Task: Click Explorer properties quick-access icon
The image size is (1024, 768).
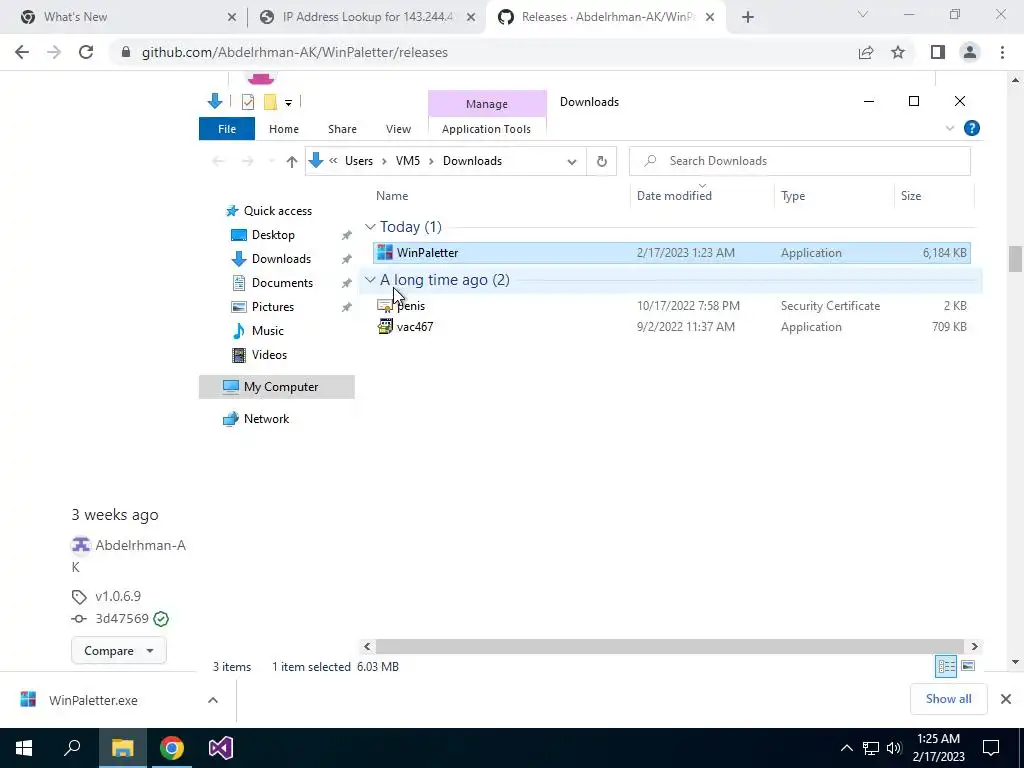Action: point(248,102)
